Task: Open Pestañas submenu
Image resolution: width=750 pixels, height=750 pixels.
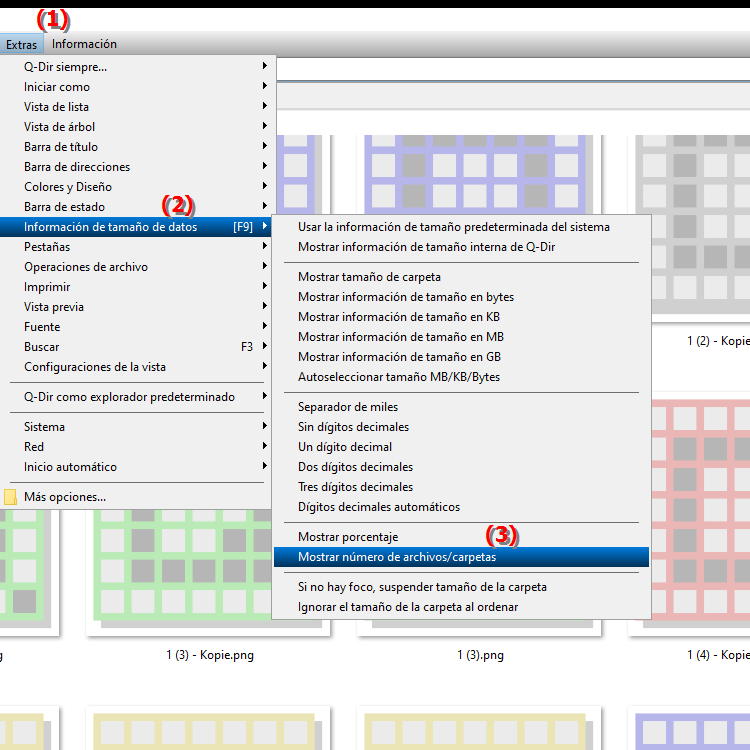Action: pyautogui.click(x=138, y=247)
